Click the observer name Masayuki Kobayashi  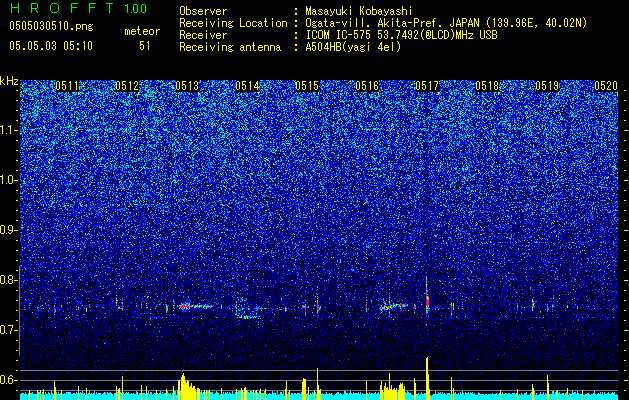pyautogui.click(x=359, y=11)
